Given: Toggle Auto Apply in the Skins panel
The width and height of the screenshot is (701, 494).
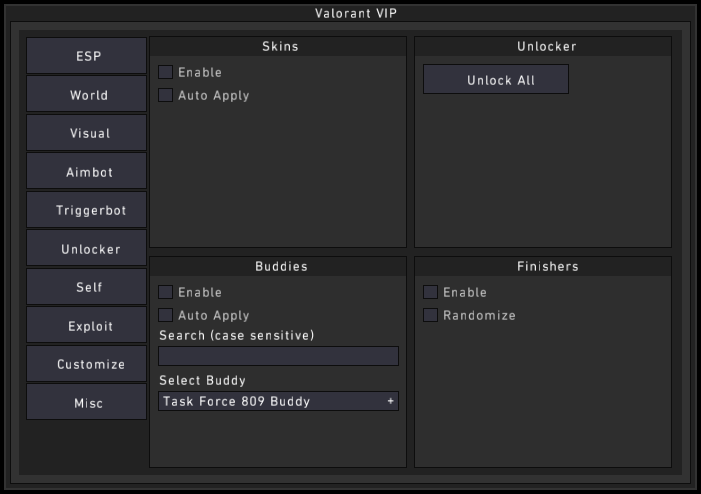Looking at the screenshot, I should [x=166, y=95].
